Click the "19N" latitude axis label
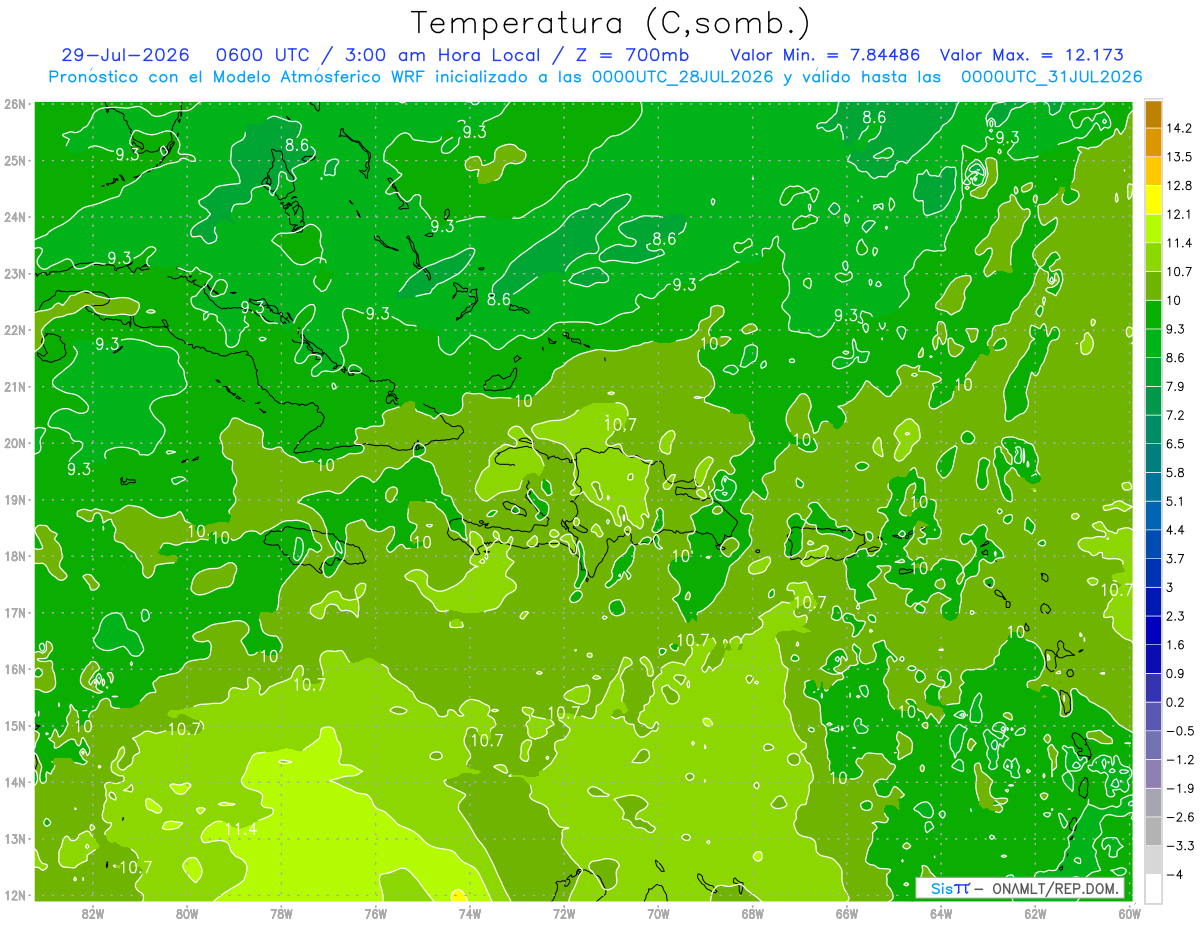The width and height of the screenshot is (1200, 927). pos(15,499)
